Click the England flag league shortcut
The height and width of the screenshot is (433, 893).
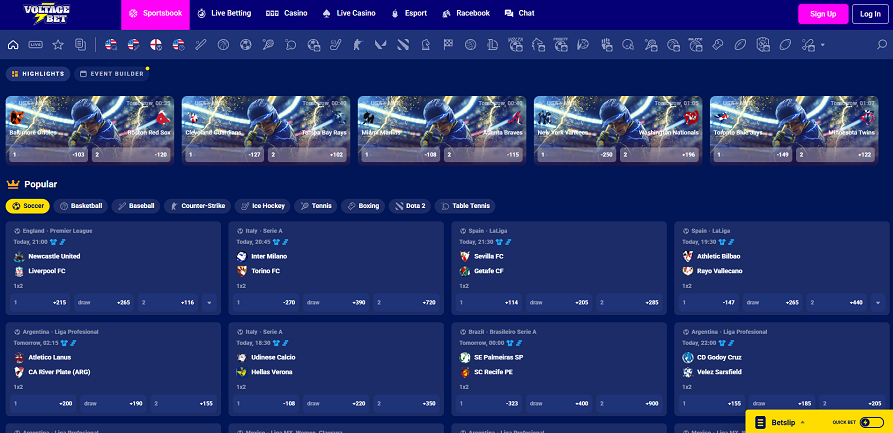click(x=155, y=44)
